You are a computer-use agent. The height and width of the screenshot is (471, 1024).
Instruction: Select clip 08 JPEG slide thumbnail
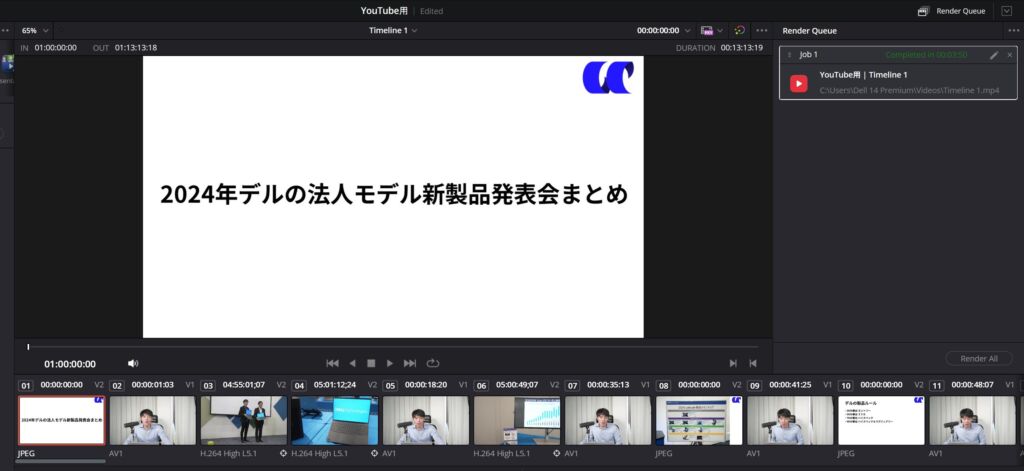point(699,420)
